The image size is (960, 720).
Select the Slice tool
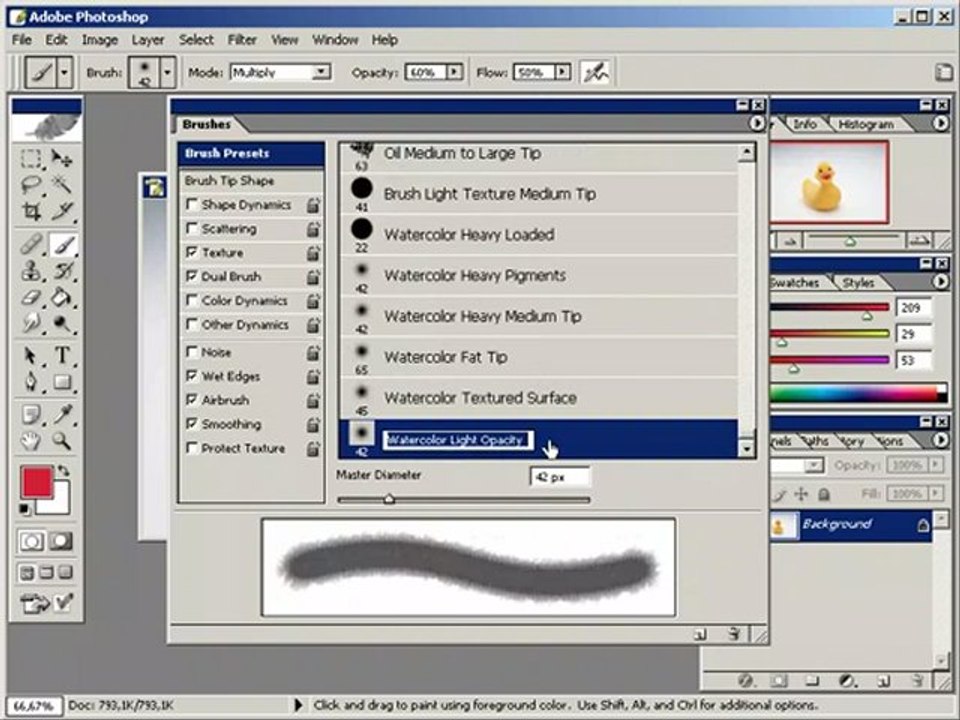[x=61, y=211]
